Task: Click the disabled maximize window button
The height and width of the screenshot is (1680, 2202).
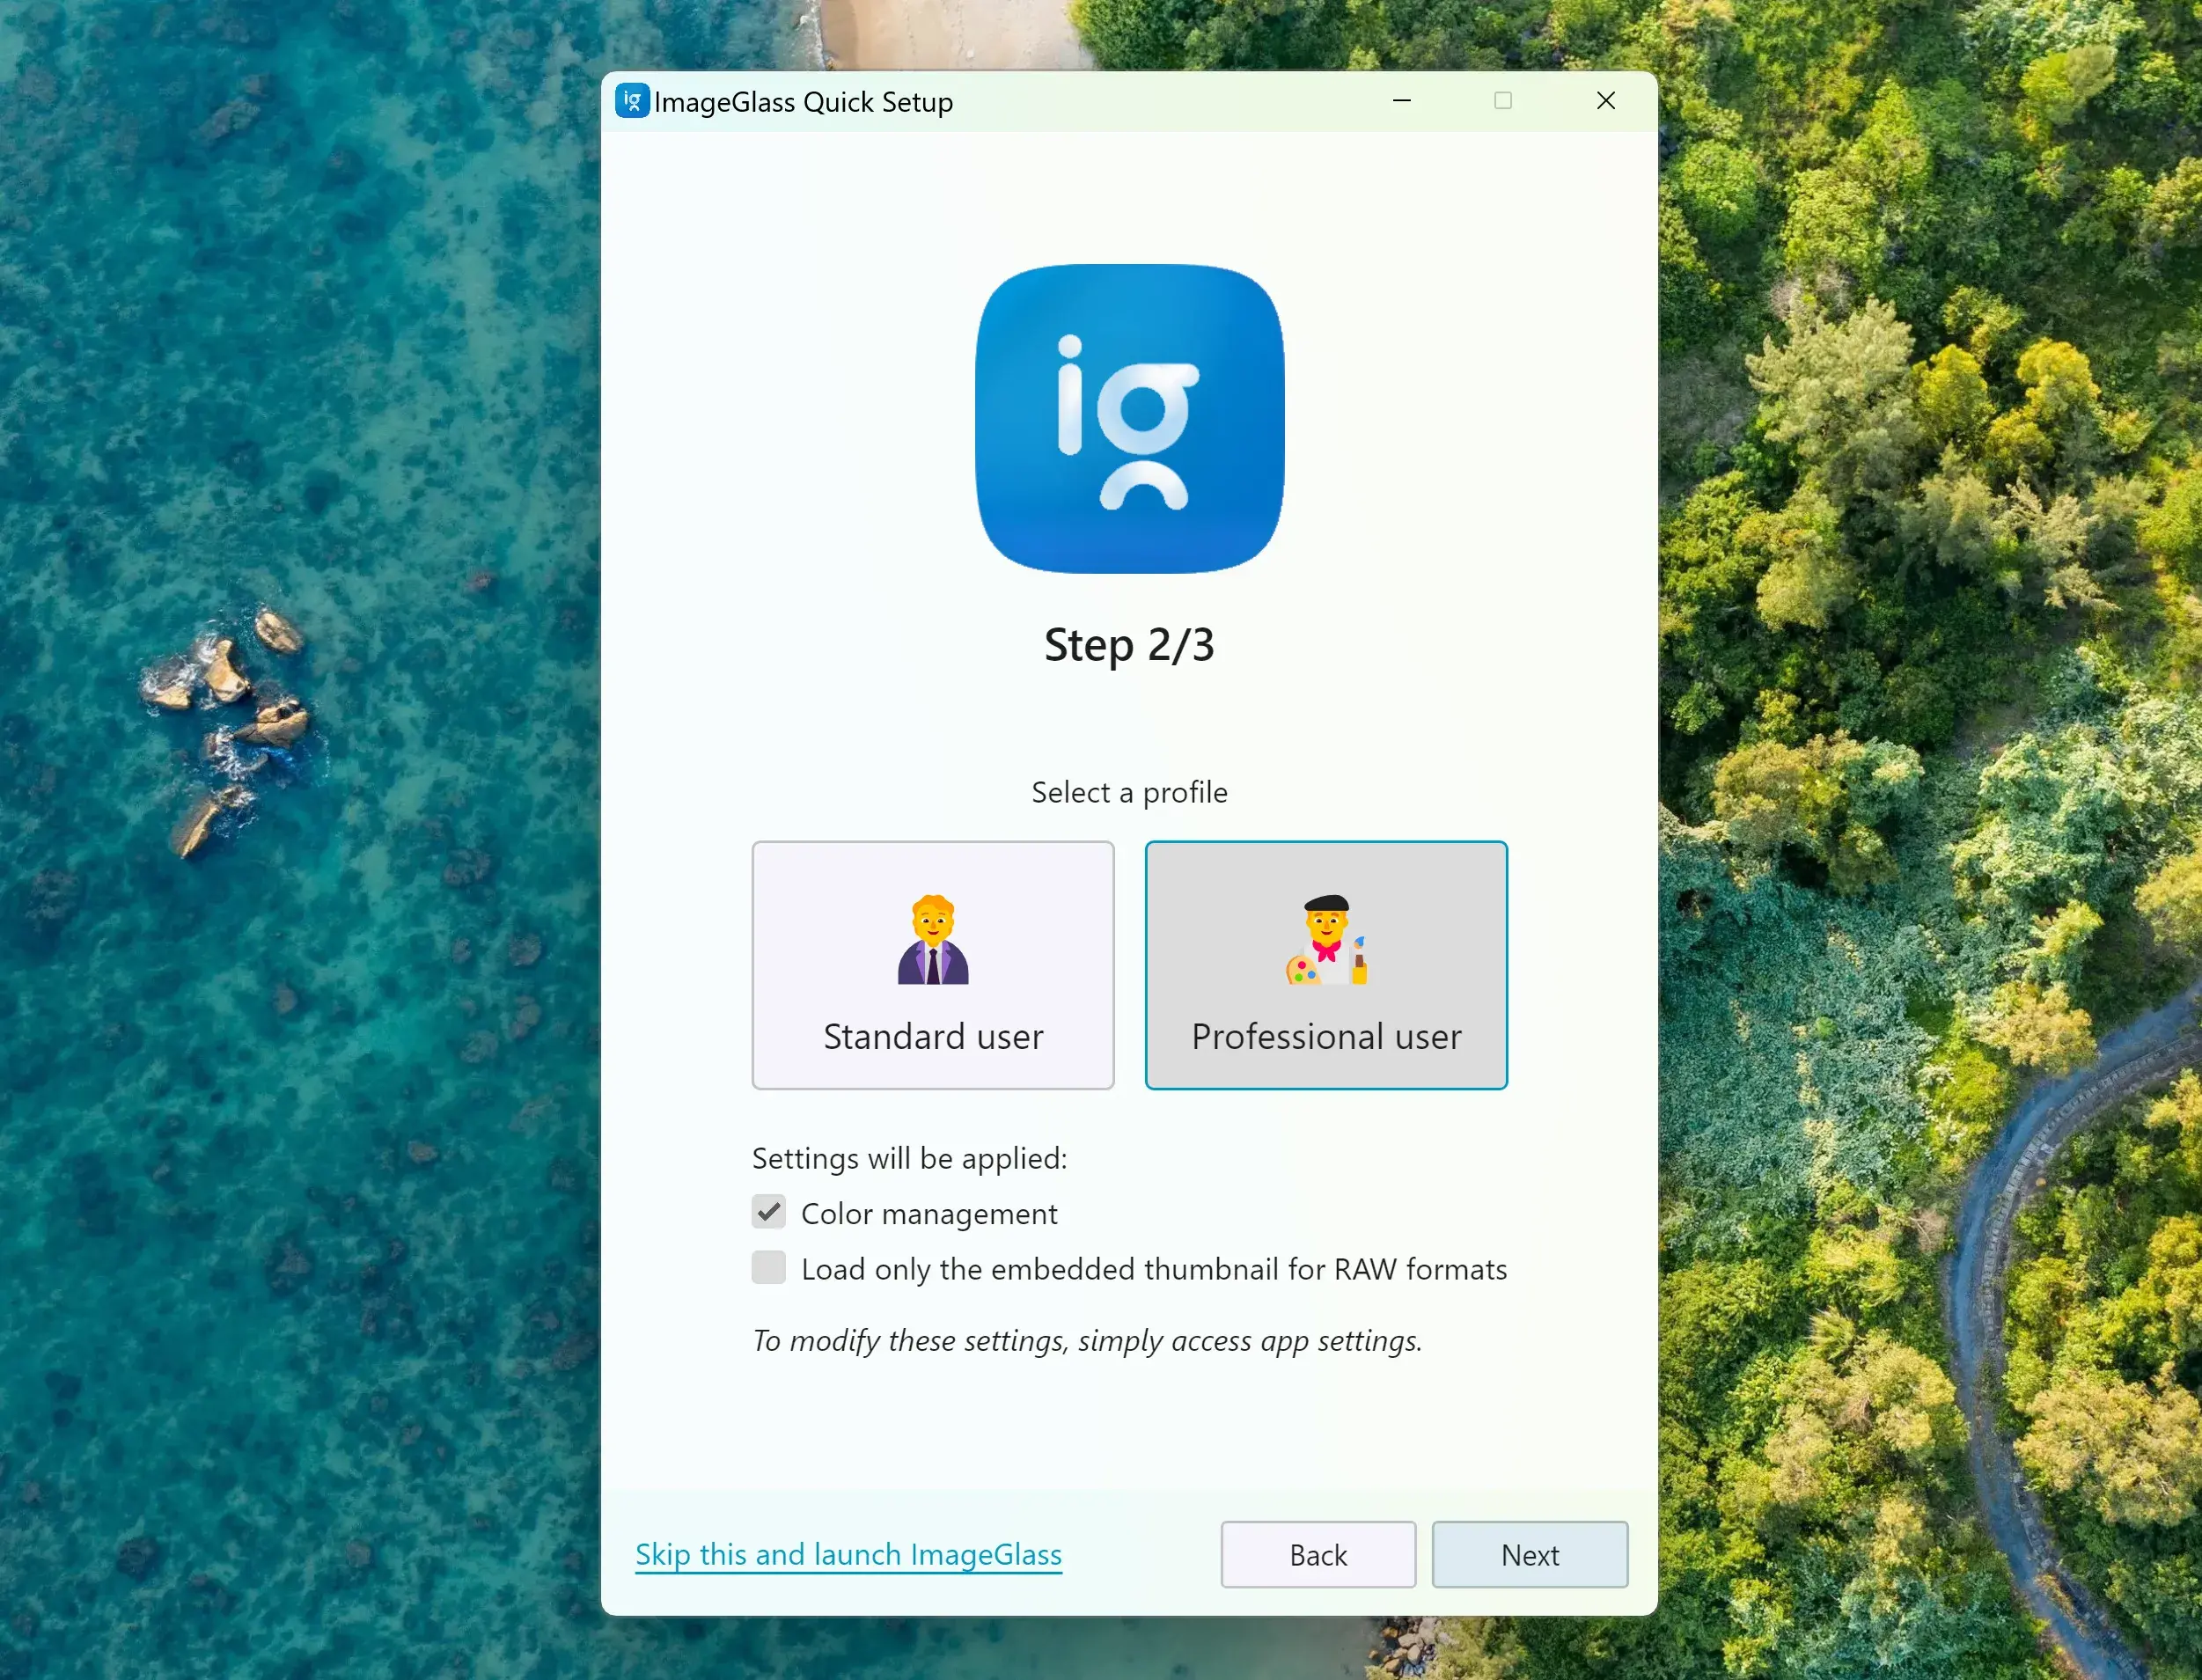Action: pos(1503,101)
